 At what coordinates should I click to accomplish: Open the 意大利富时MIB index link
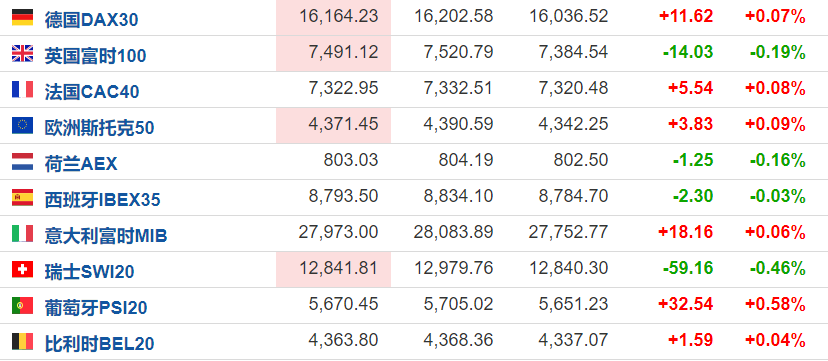106,235
